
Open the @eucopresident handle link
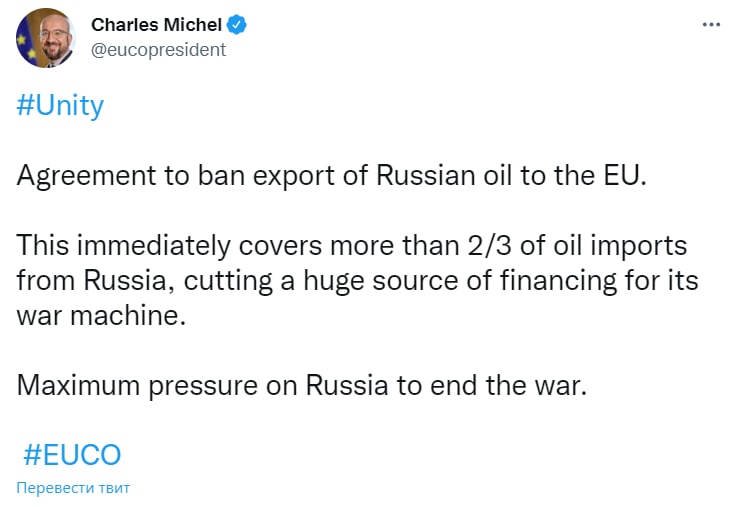(x=158, y=49)
